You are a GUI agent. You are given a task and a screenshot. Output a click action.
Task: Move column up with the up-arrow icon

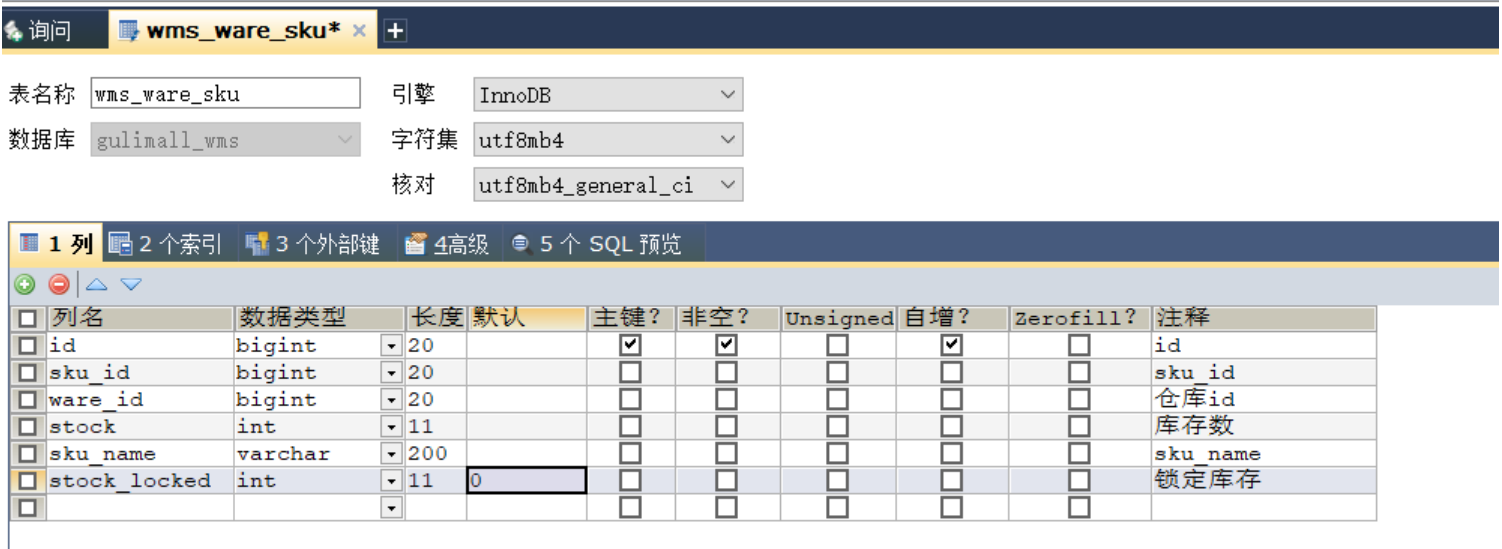point(97,284)
